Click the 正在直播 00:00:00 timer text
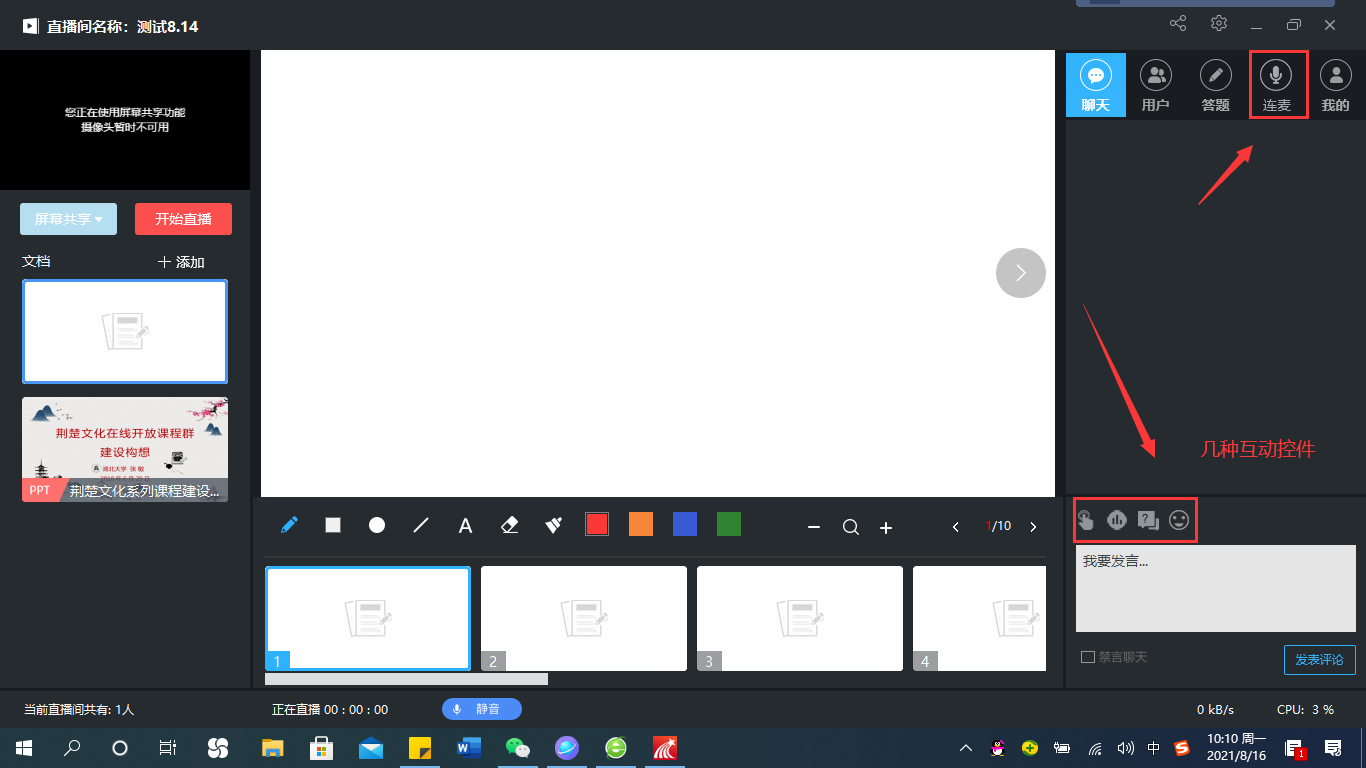 click(330, 710)
